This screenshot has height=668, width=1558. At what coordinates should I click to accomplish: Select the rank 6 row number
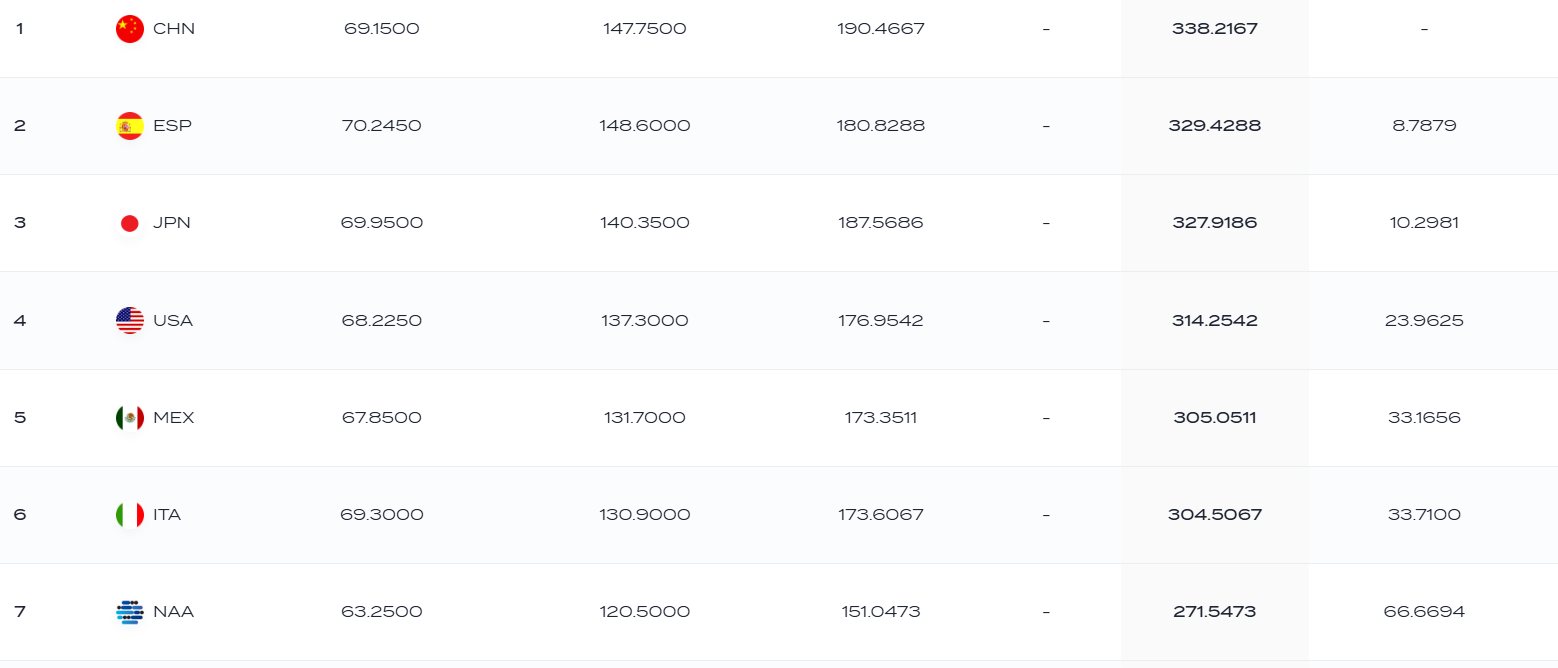pos(20,515)
